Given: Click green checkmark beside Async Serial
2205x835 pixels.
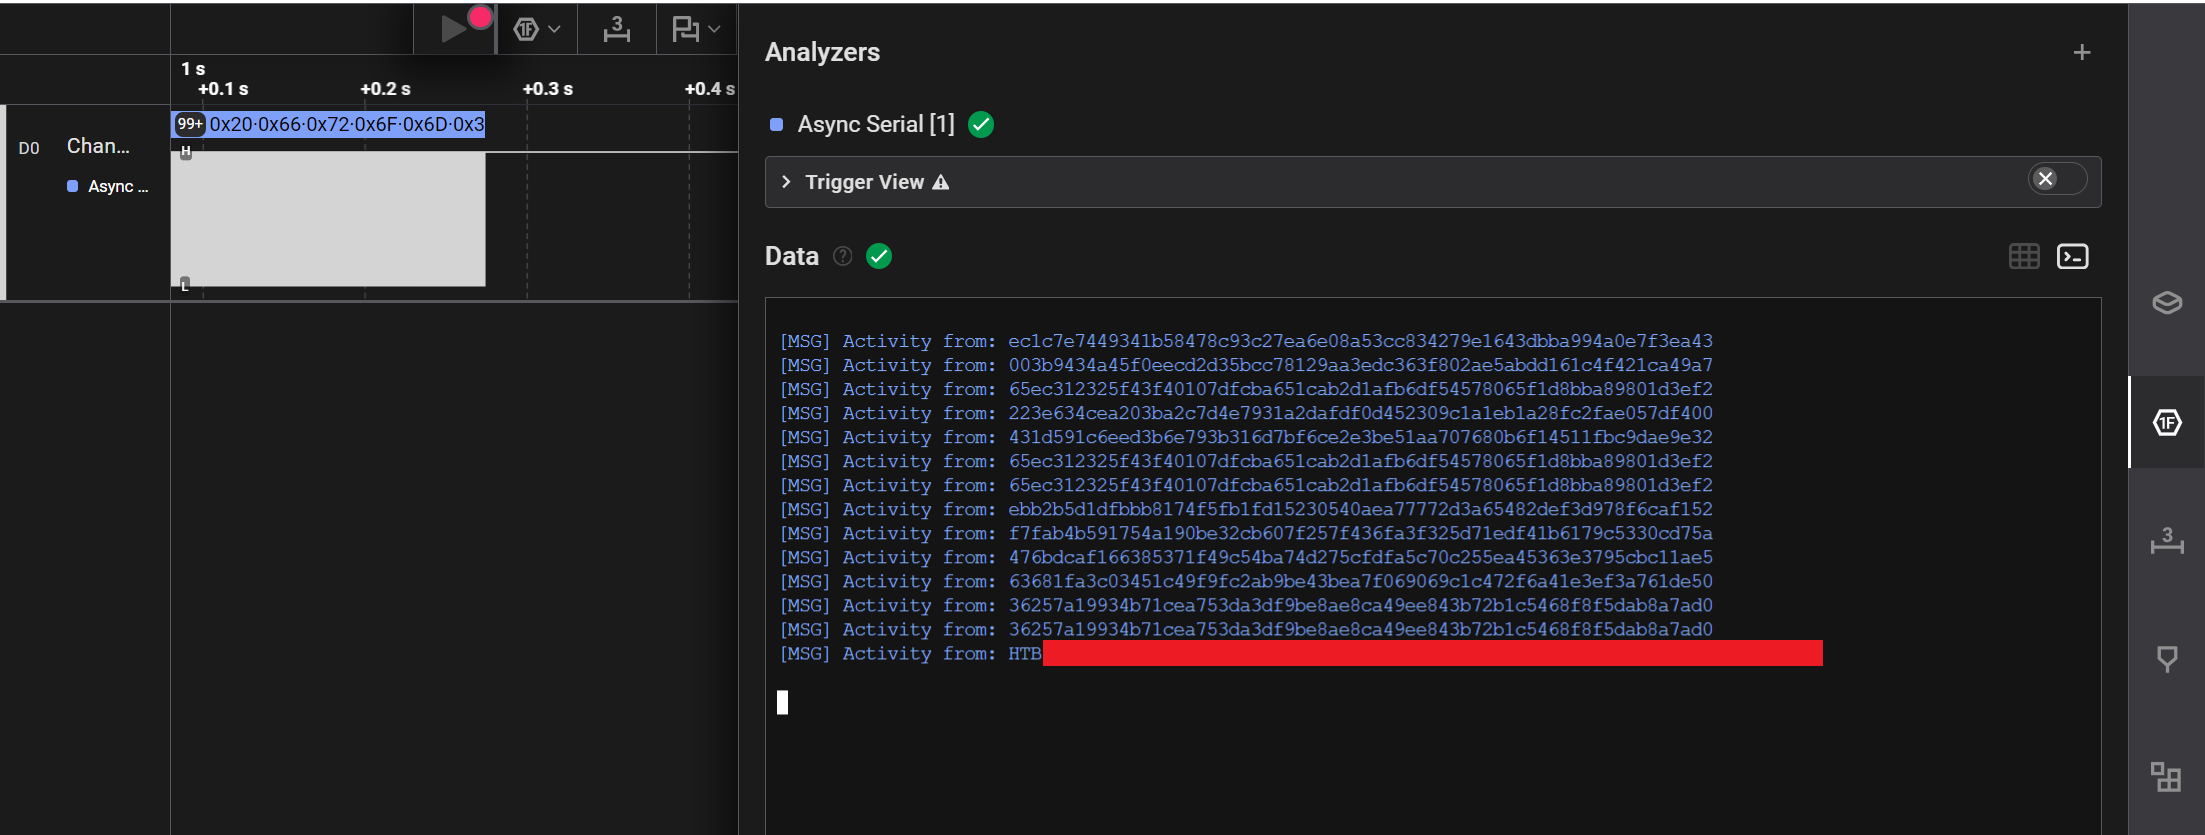Looking at the screenshot, I should coord(981,125).
